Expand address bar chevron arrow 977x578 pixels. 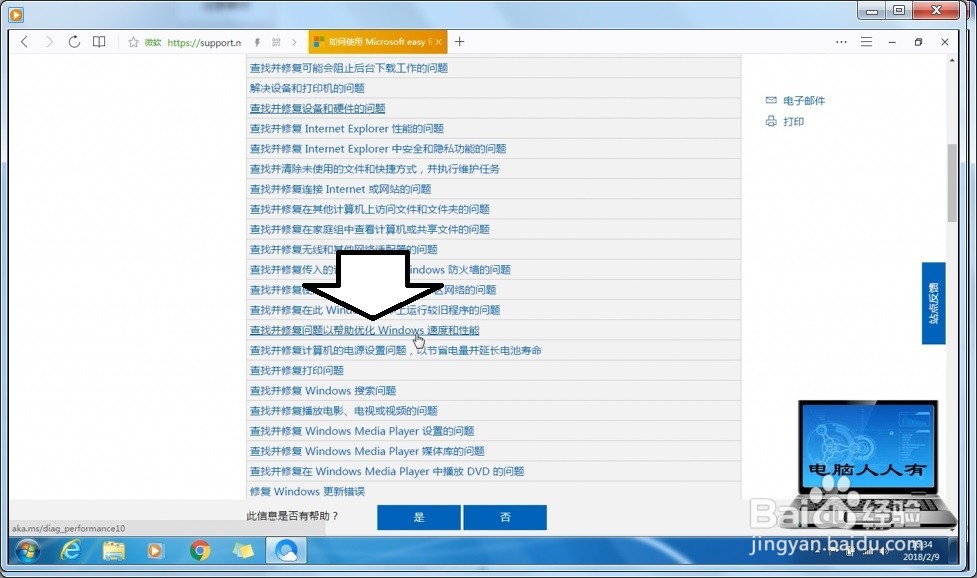pos(294,42)
